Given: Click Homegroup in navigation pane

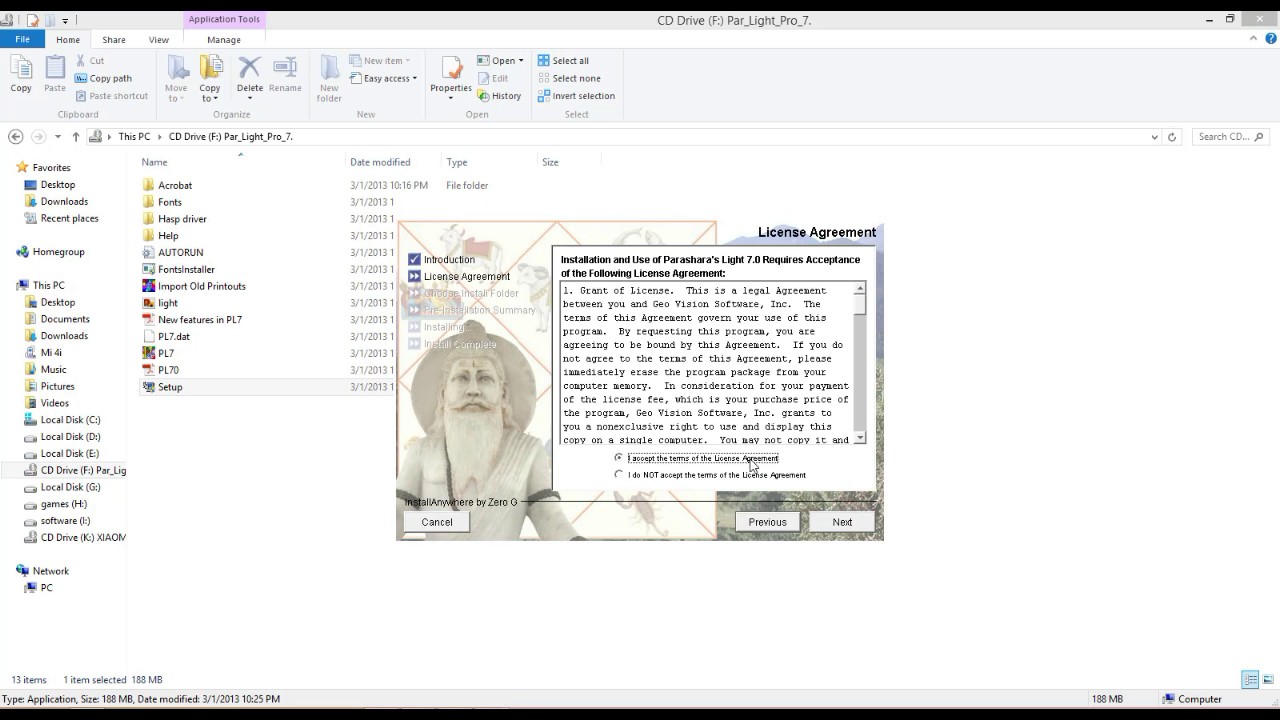Looking at the screenshot, I should tap(58, 252).
